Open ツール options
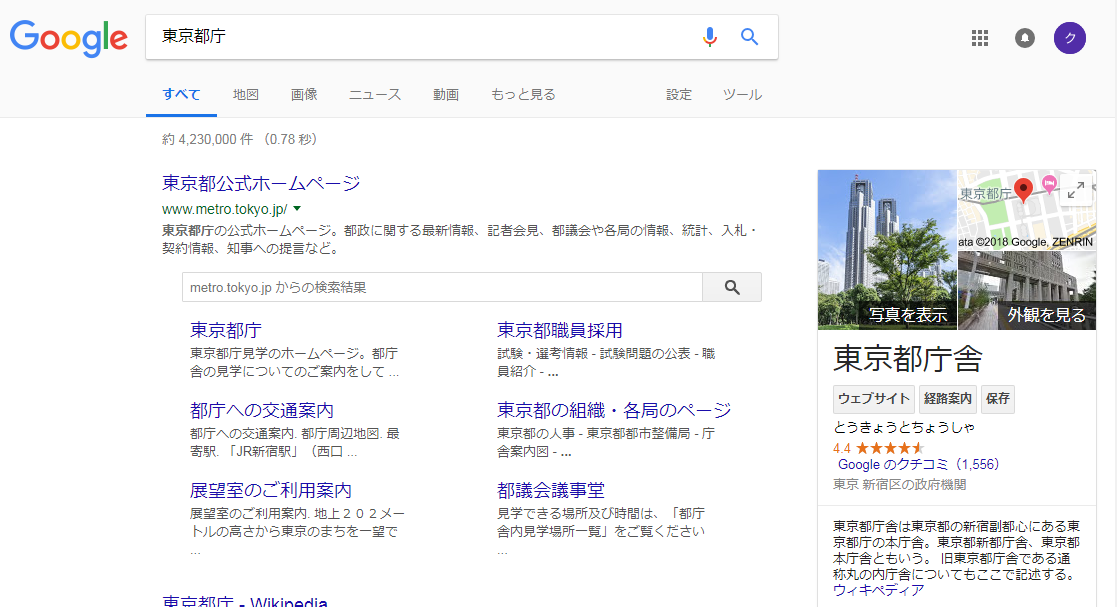Viewport: 1117px width, 607px height. point(742,95)
